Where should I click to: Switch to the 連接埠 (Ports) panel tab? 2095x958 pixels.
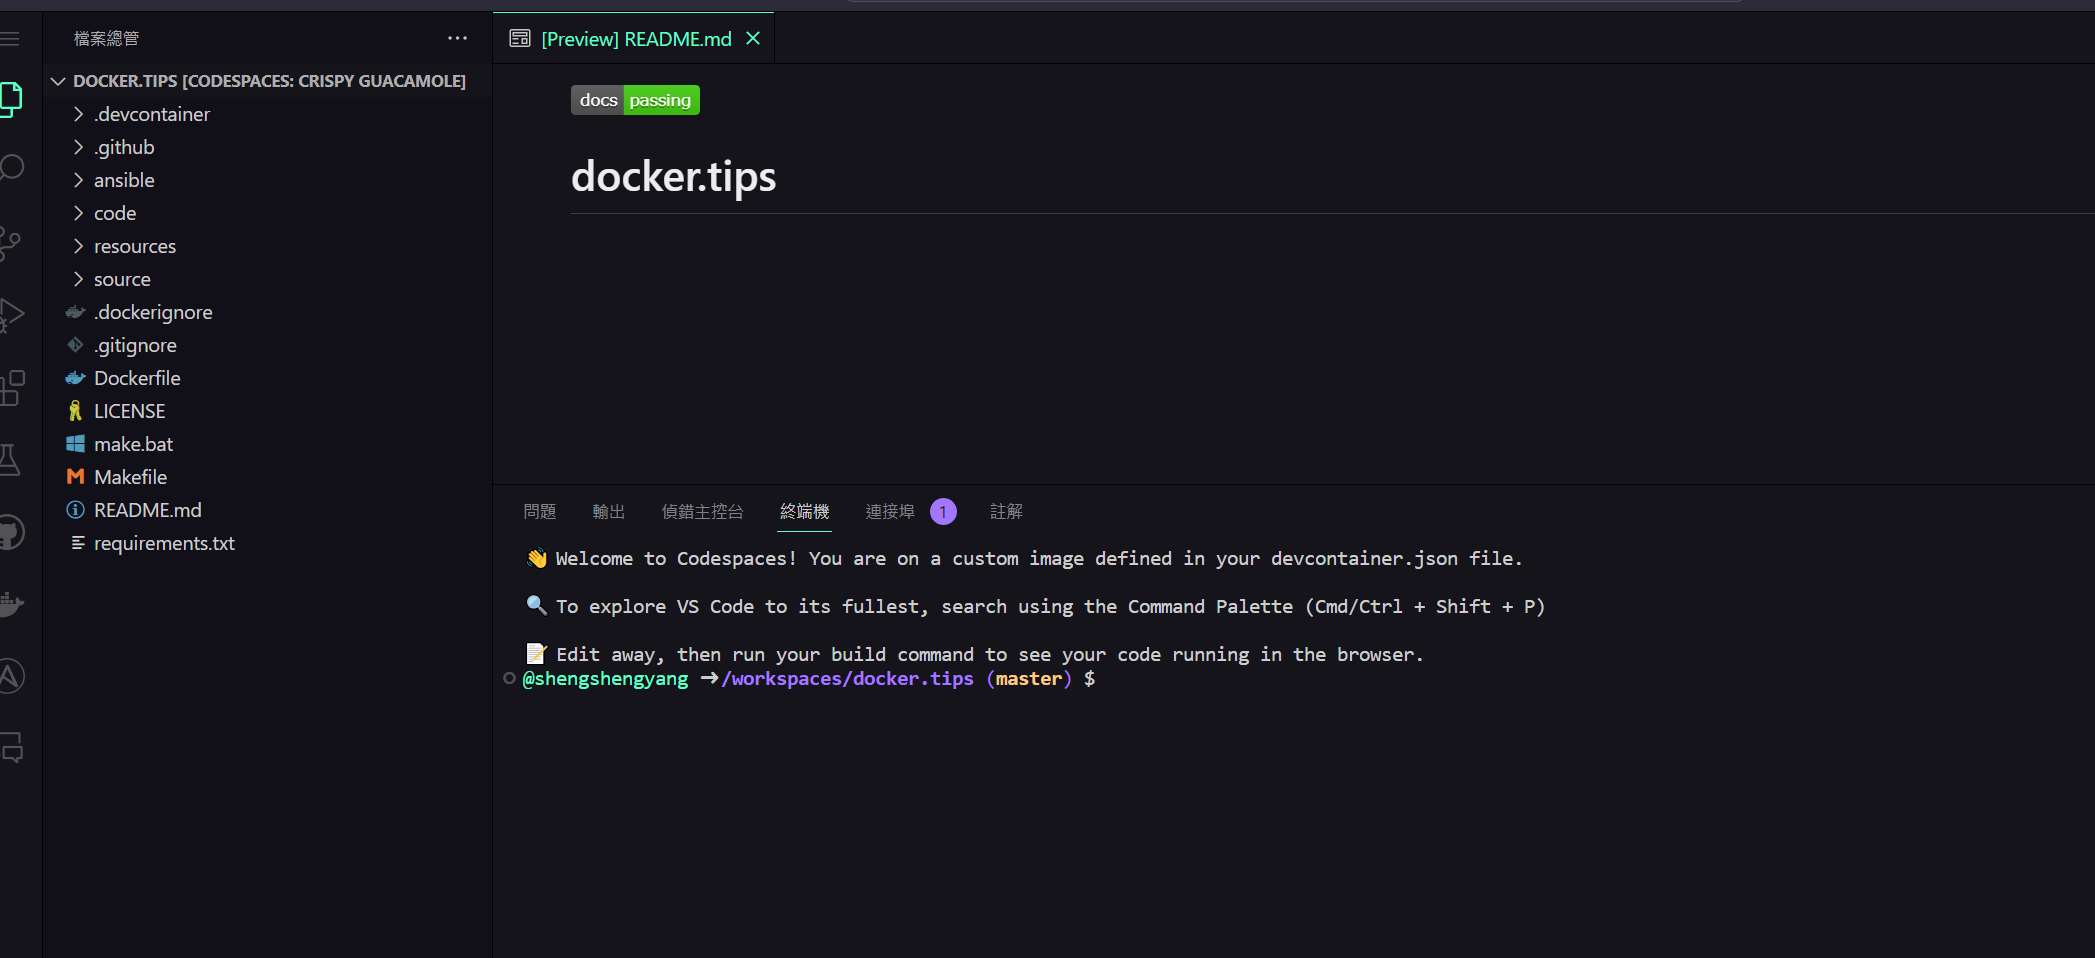tap(889, 512)
